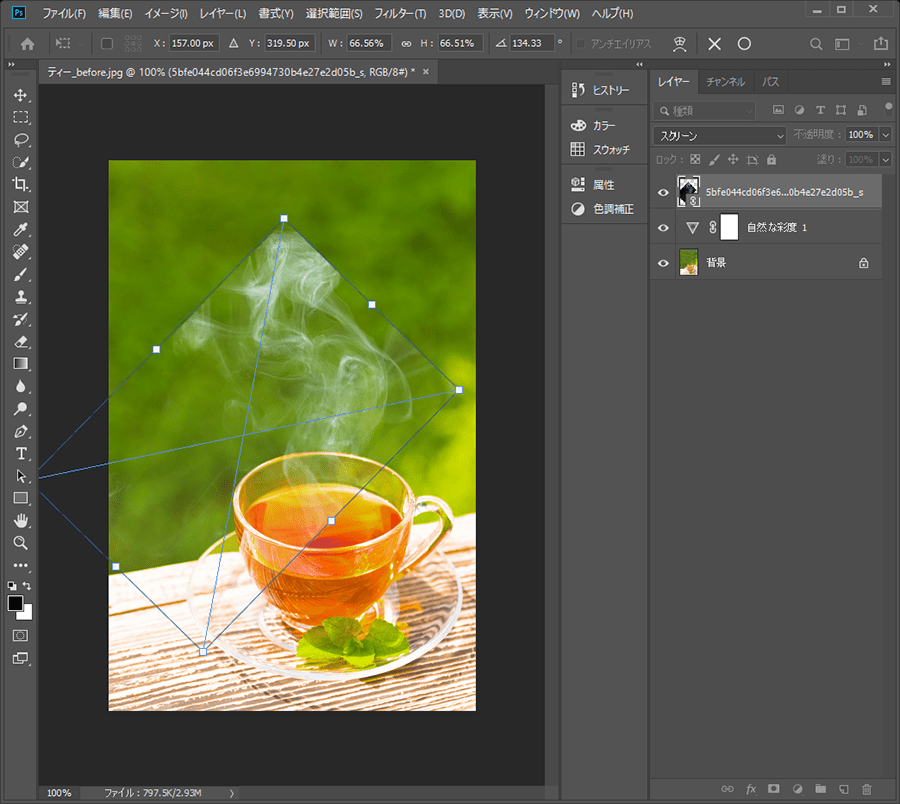This screenshot has height=804, width=900.
Task: Open the 不透明度 opacity dropdown arrow
Action: point(886,135)
